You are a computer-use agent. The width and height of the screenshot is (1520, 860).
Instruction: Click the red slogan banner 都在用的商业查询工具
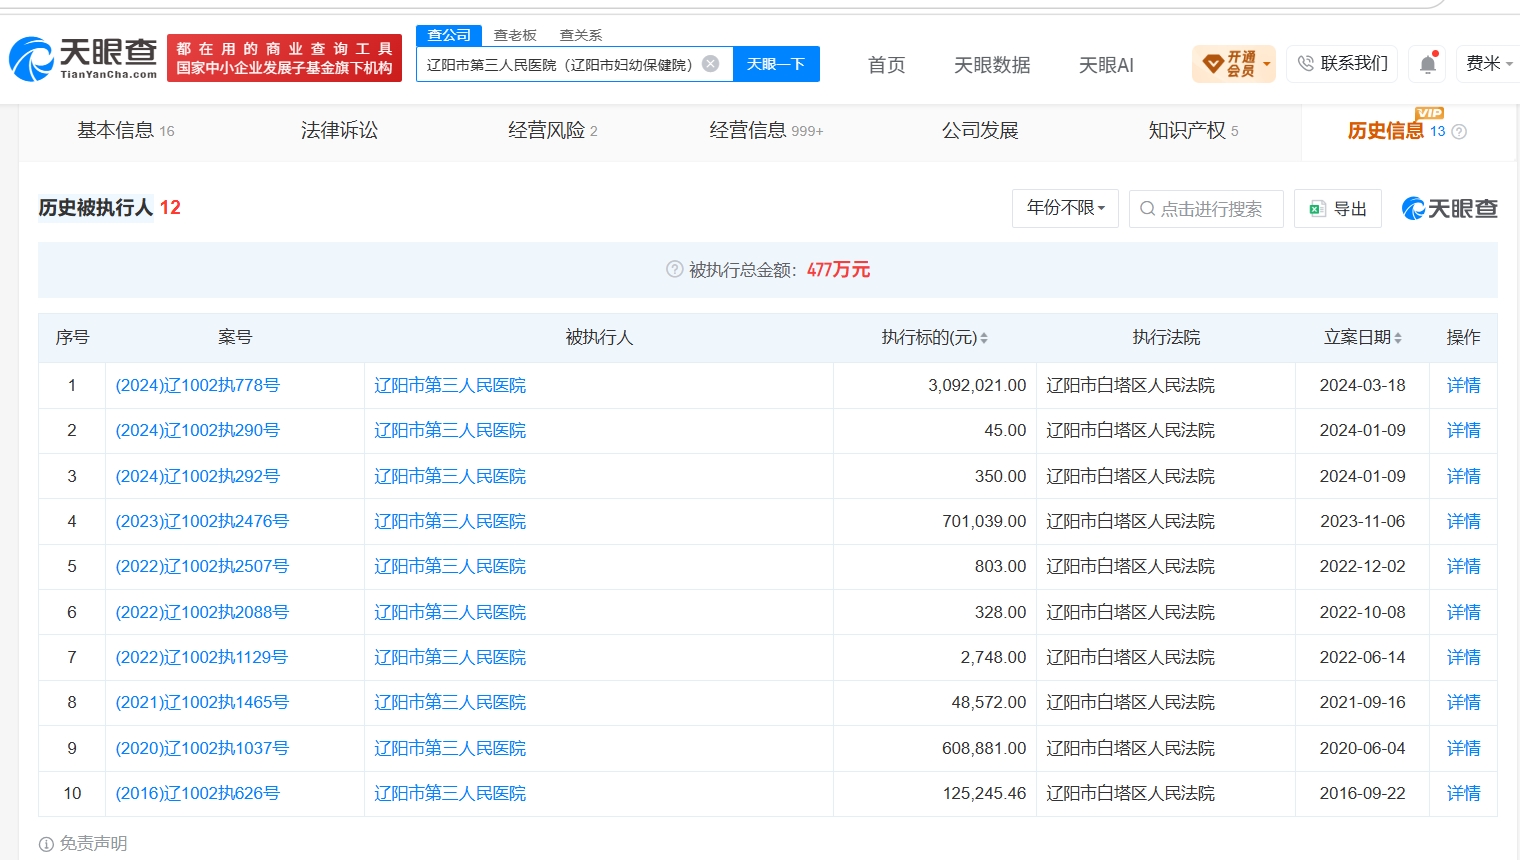[284, 58]
